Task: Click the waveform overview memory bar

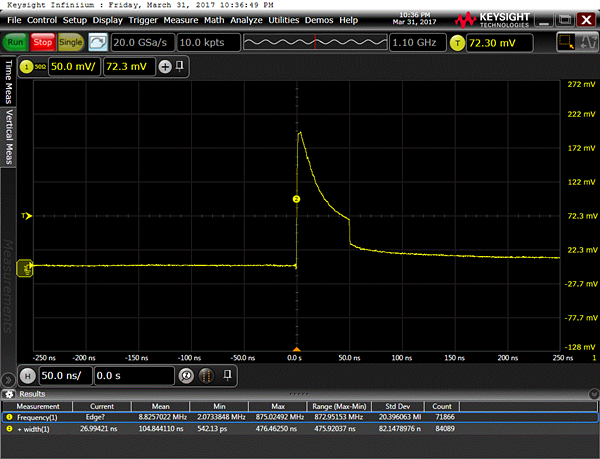Action: point(315,42)
